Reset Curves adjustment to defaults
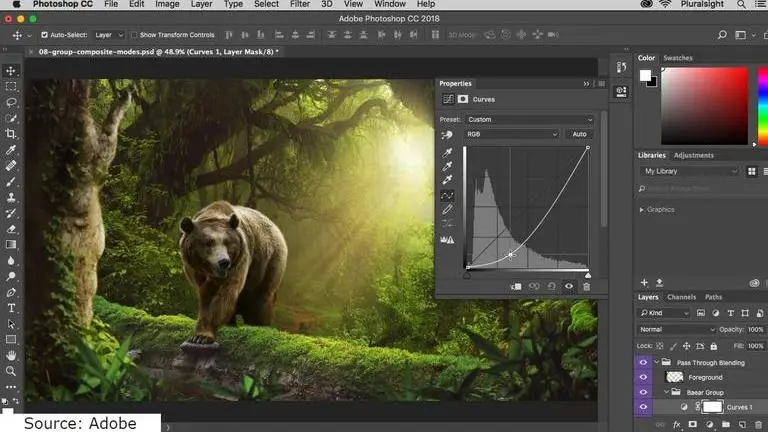This screenshot has width=768, height=432. [551, 286]
